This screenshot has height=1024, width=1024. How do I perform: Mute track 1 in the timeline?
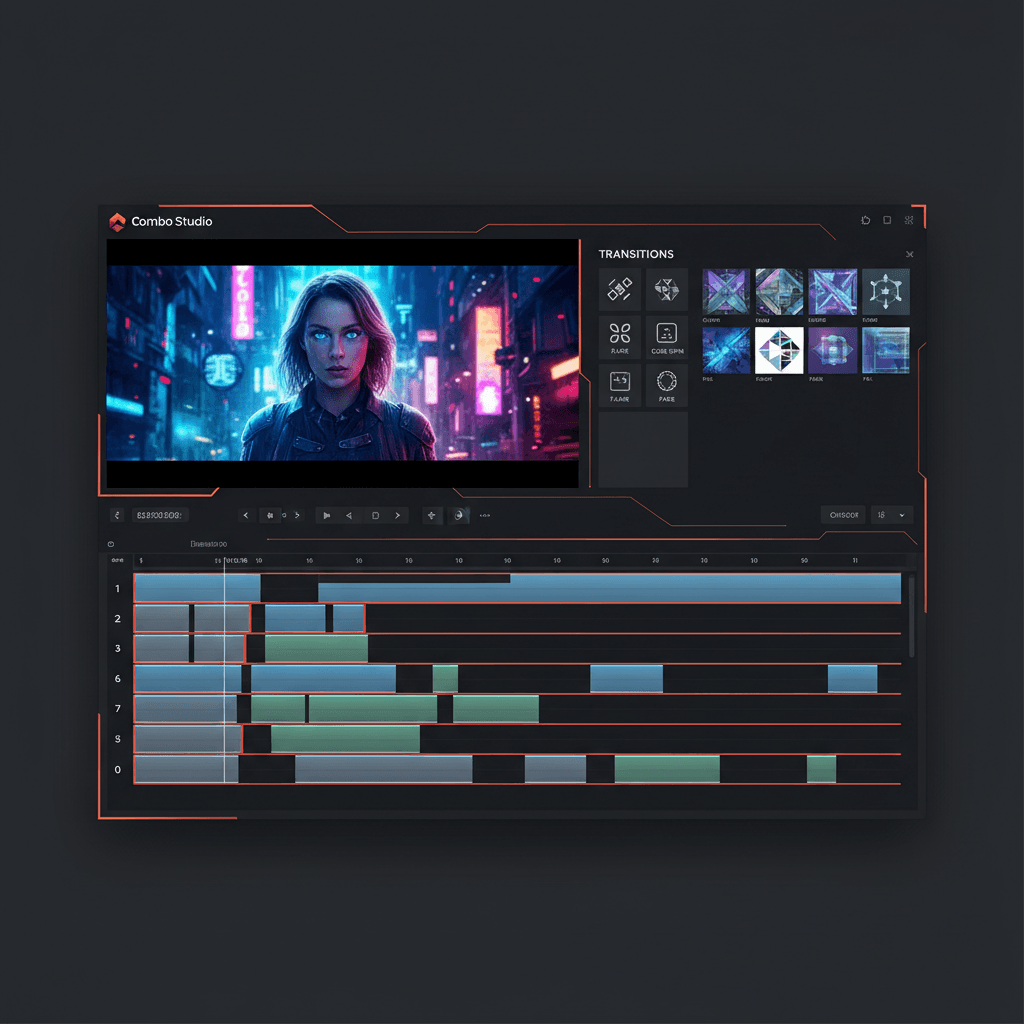click(117, 588)
